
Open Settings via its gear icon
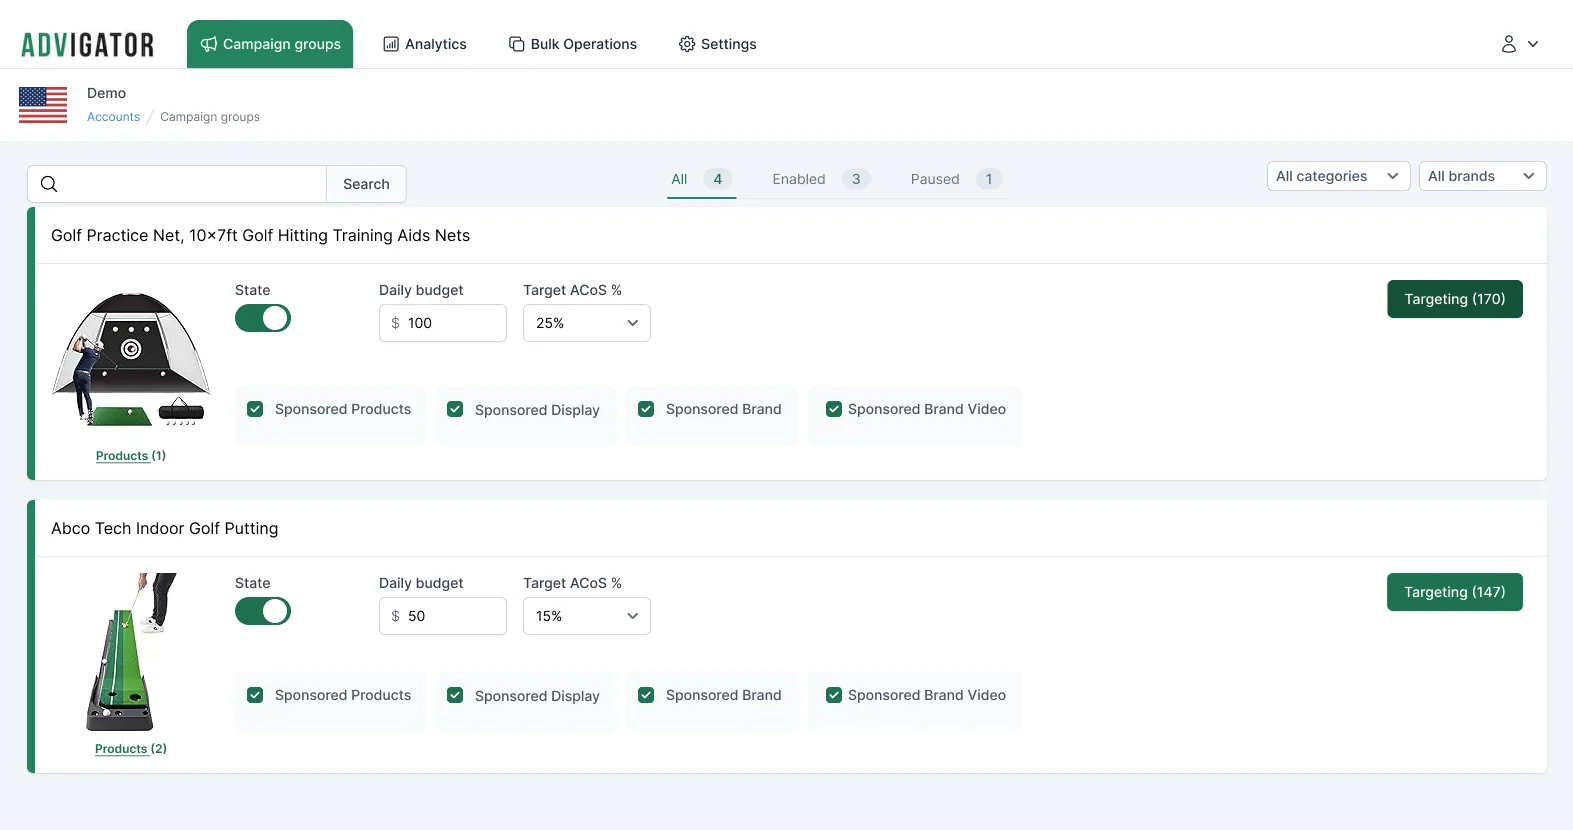(x=687, y=44)
